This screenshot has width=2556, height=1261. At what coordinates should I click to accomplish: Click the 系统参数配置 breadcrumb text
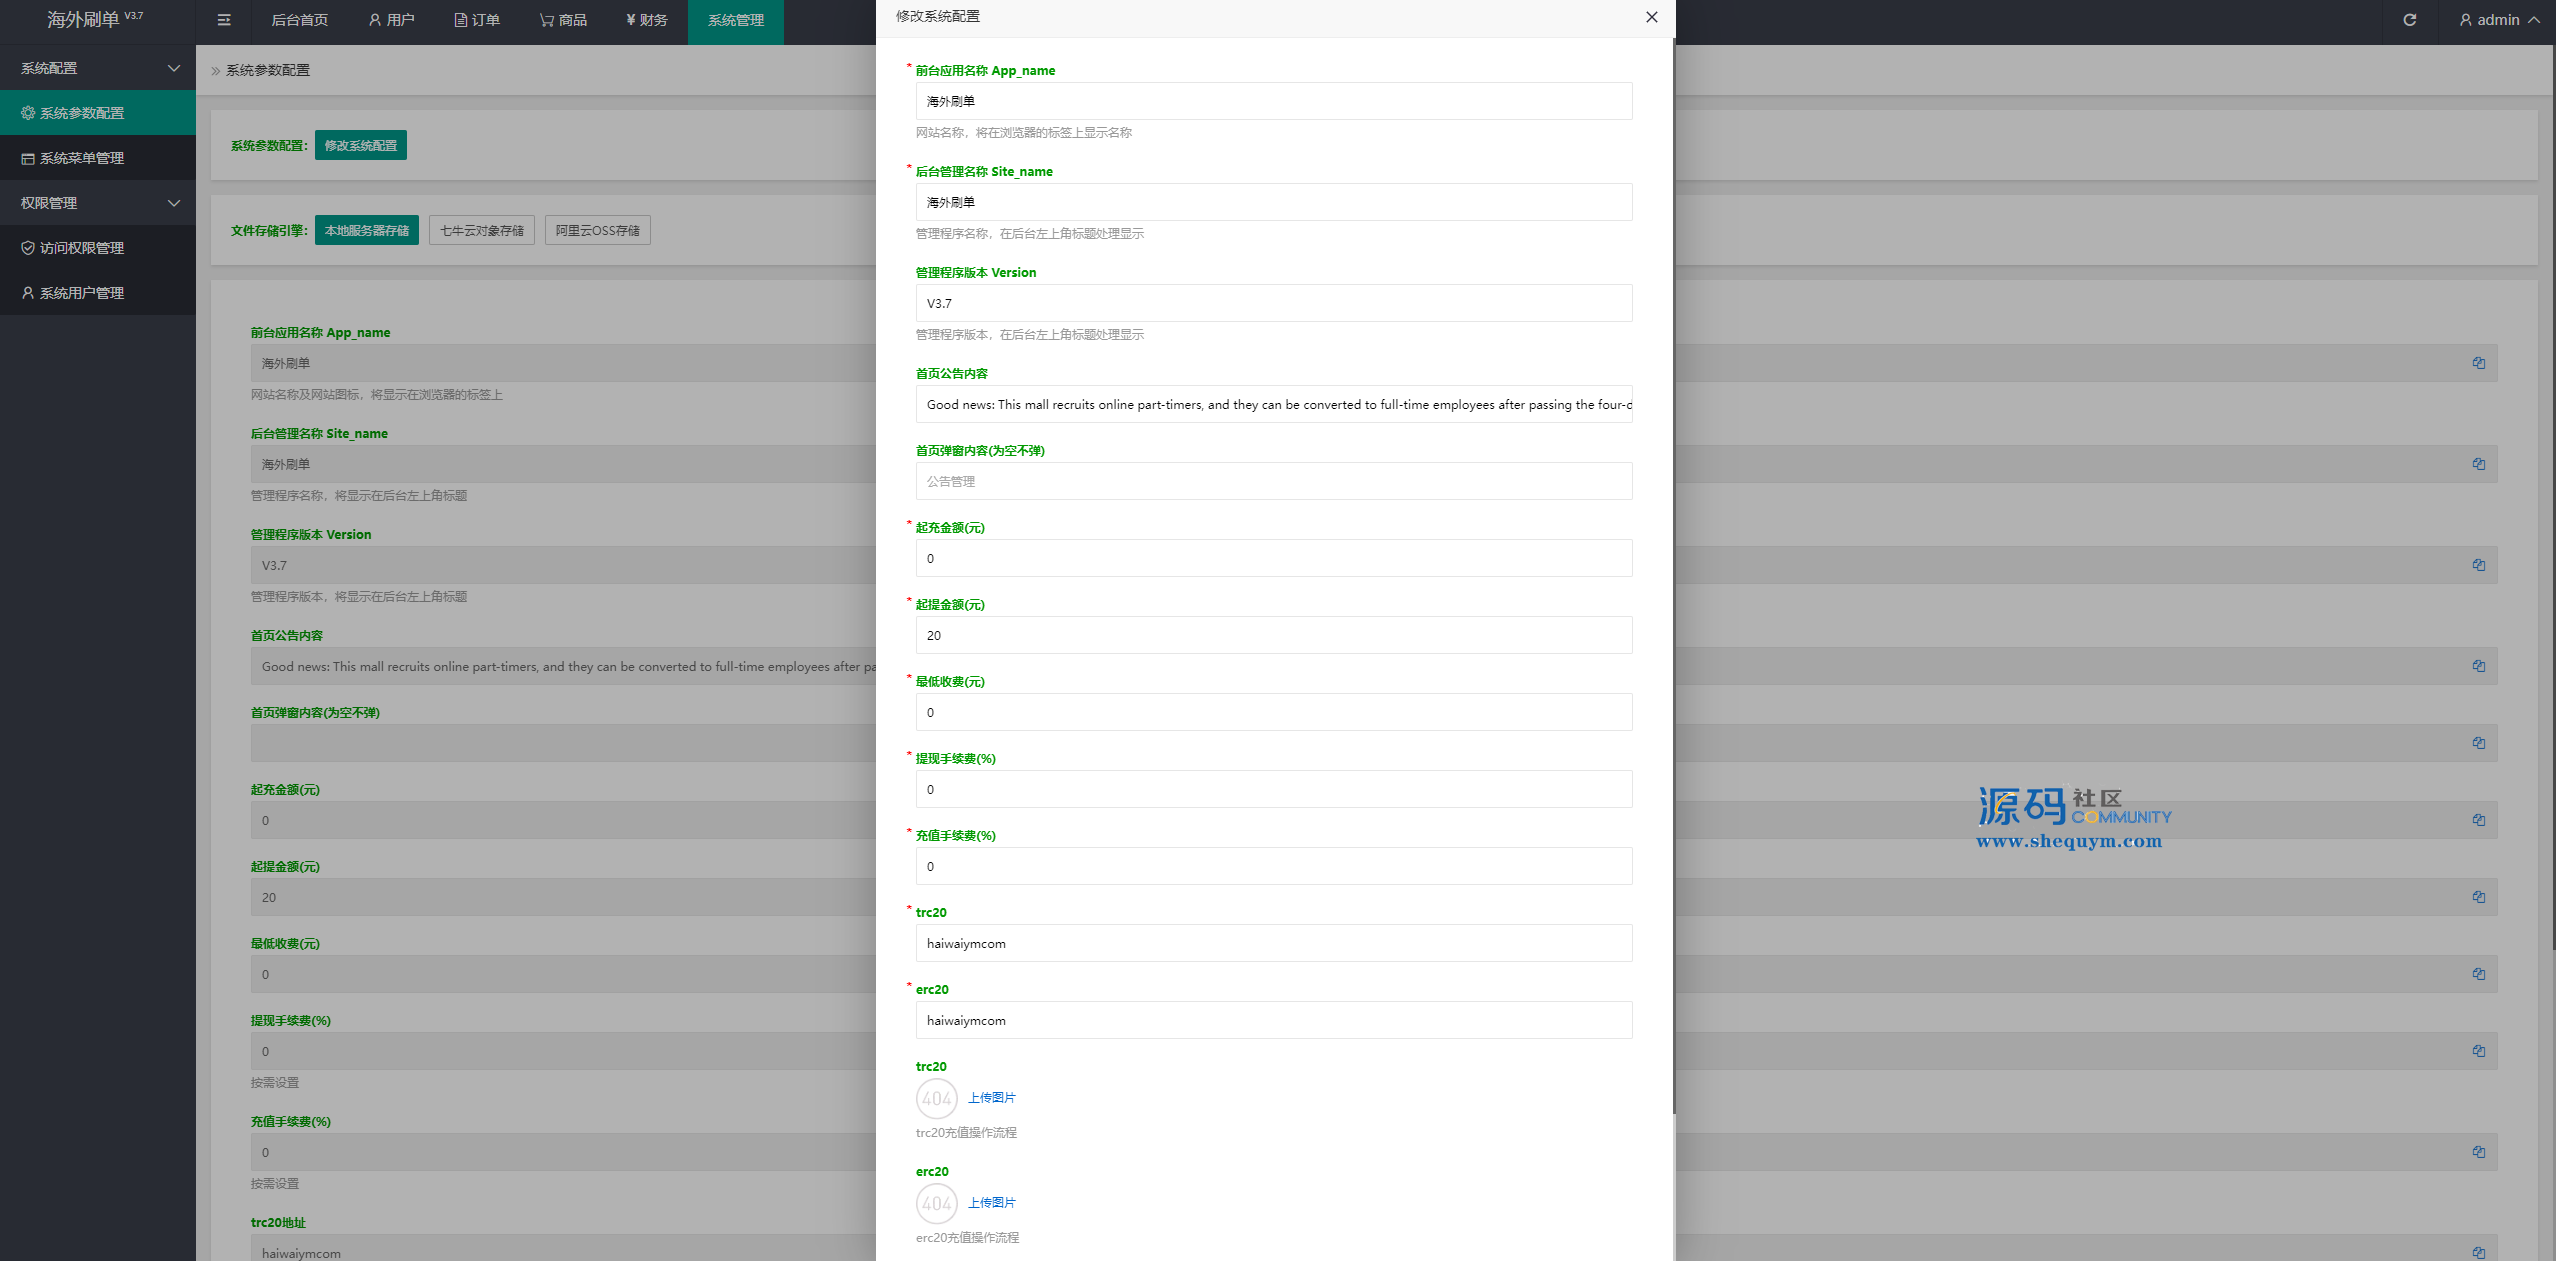point(268,70)
